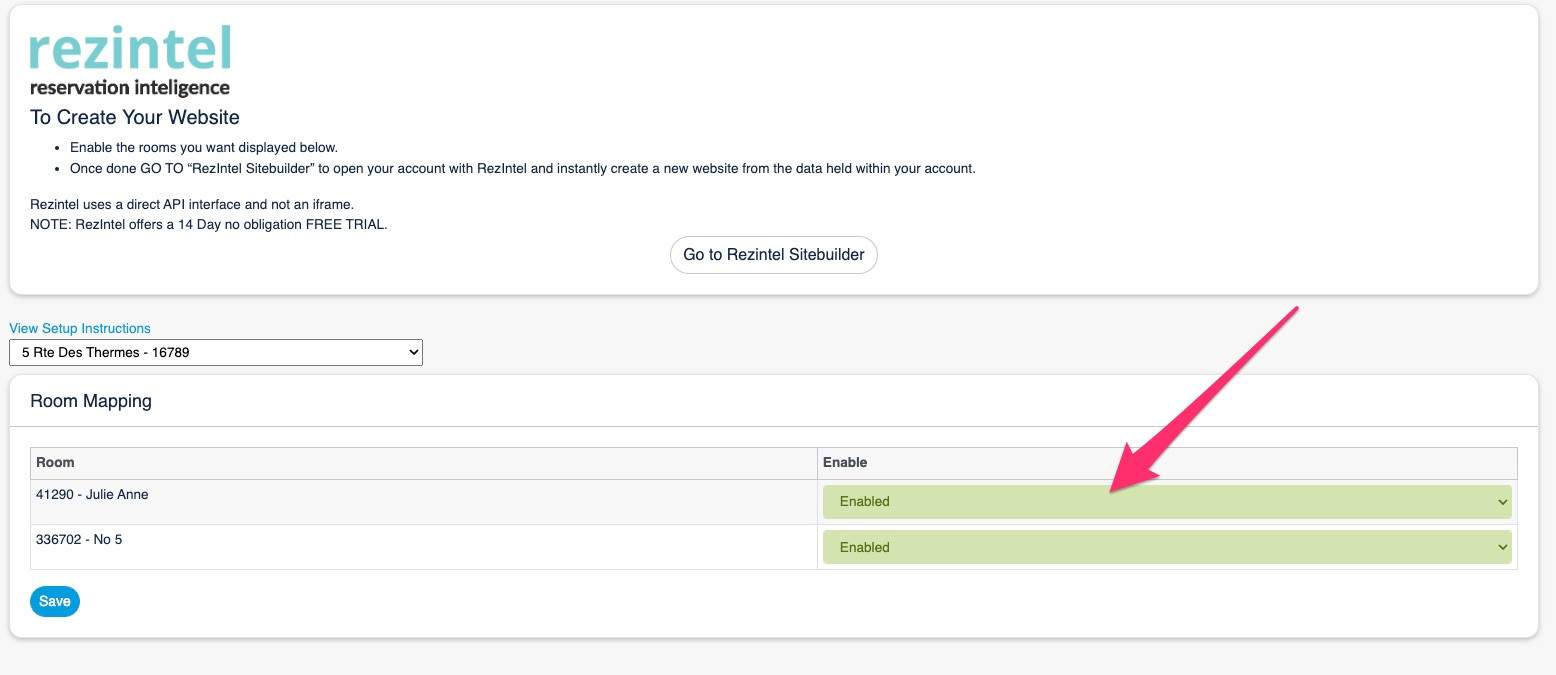The image size is (1556, 675).
Task: Click the Room Mapping panel title
Action: [91, 401]
